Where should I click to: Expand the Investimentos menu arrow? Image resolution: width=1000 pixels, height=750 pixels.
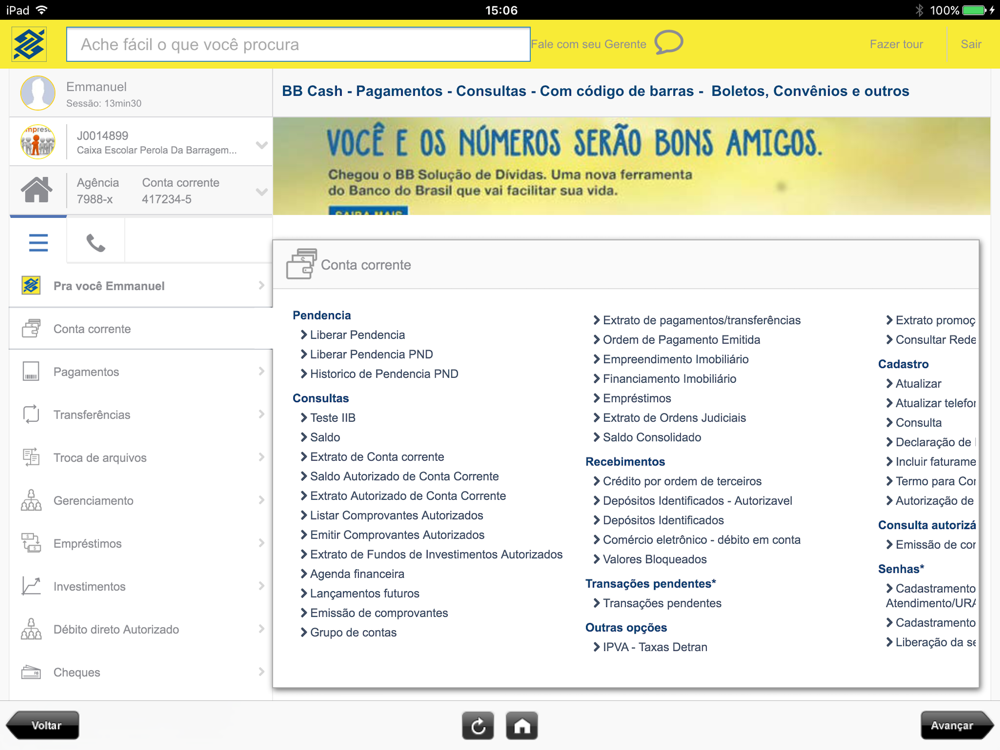point(261,585)
